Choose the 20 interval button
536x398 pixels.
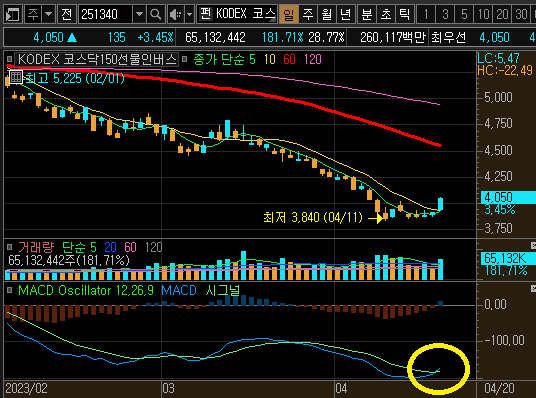coord(502,14)
